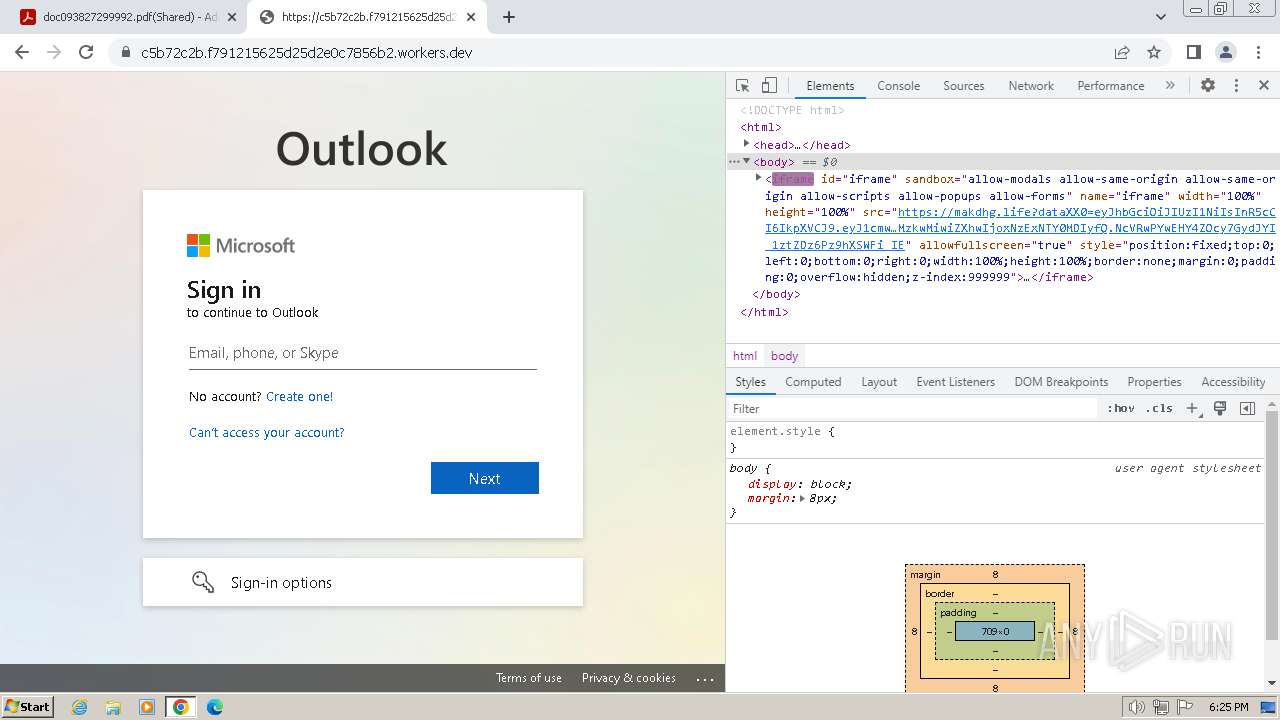Viewport: 1280px width, 720px height.
Task: Click the address bar URL
Action: (x=306, y=52)
